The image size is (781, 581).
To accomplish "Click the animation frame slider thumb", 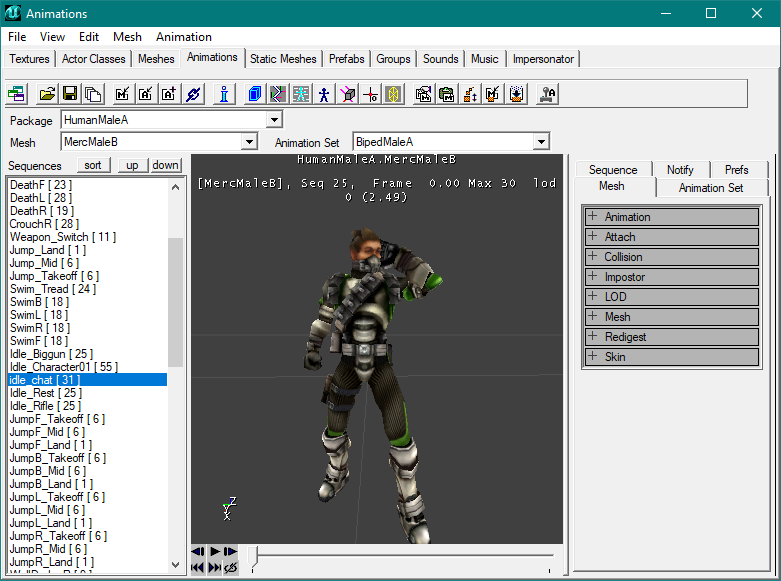I will click(x=253, y=557).
